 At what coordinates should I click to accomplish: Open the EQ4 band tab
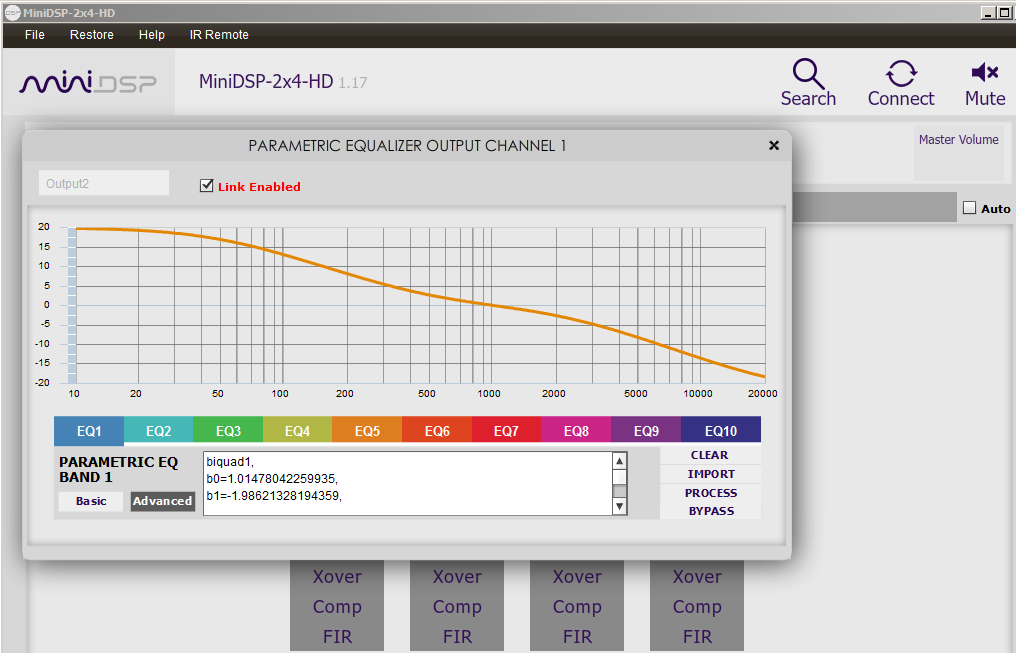tap(297, 430)
